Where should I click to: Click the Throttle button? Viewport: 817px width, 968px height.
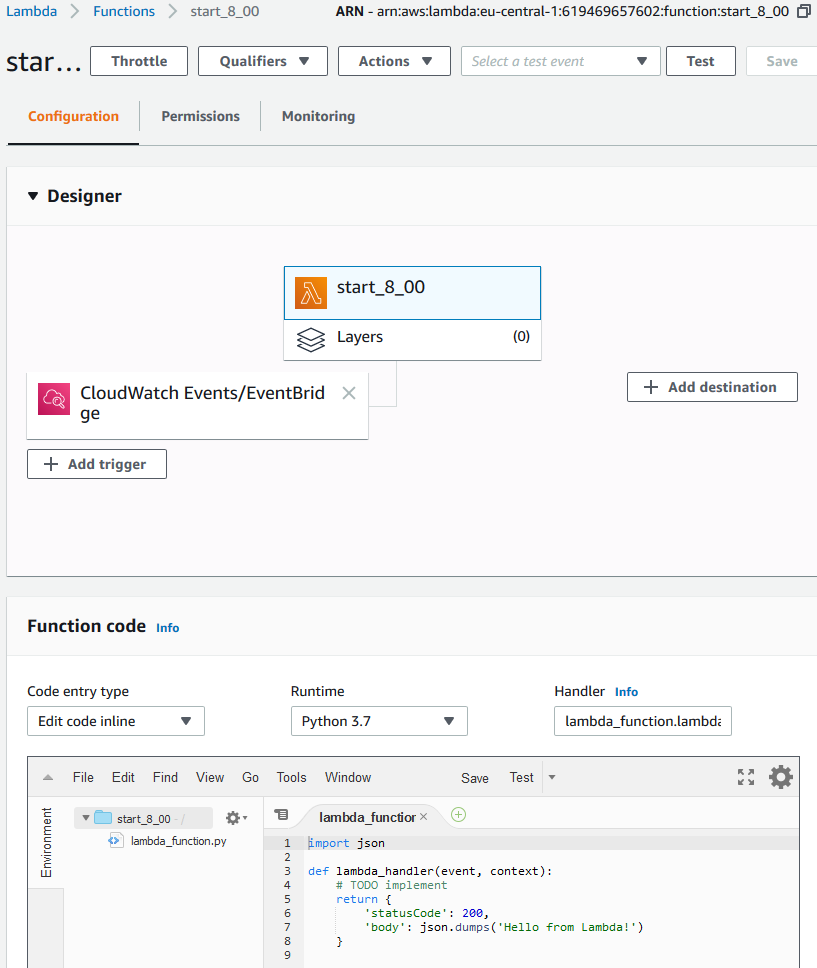[x=139, y=61]
